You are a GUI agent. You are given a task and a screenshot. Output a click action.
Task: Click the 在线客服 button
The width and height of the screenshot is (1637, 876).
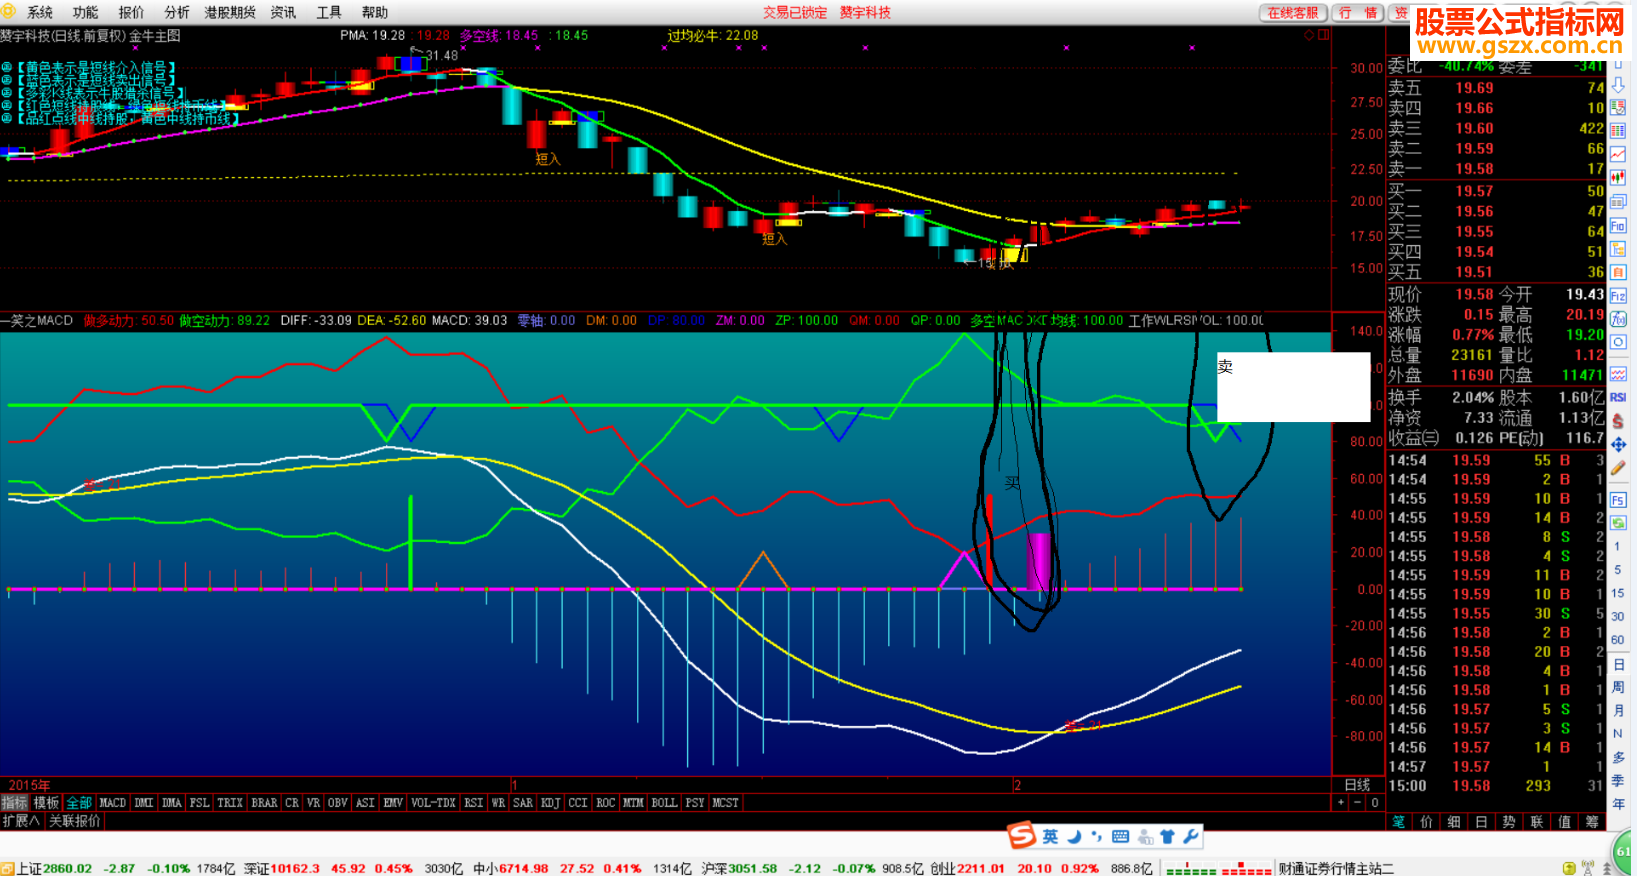point(1293,12)
